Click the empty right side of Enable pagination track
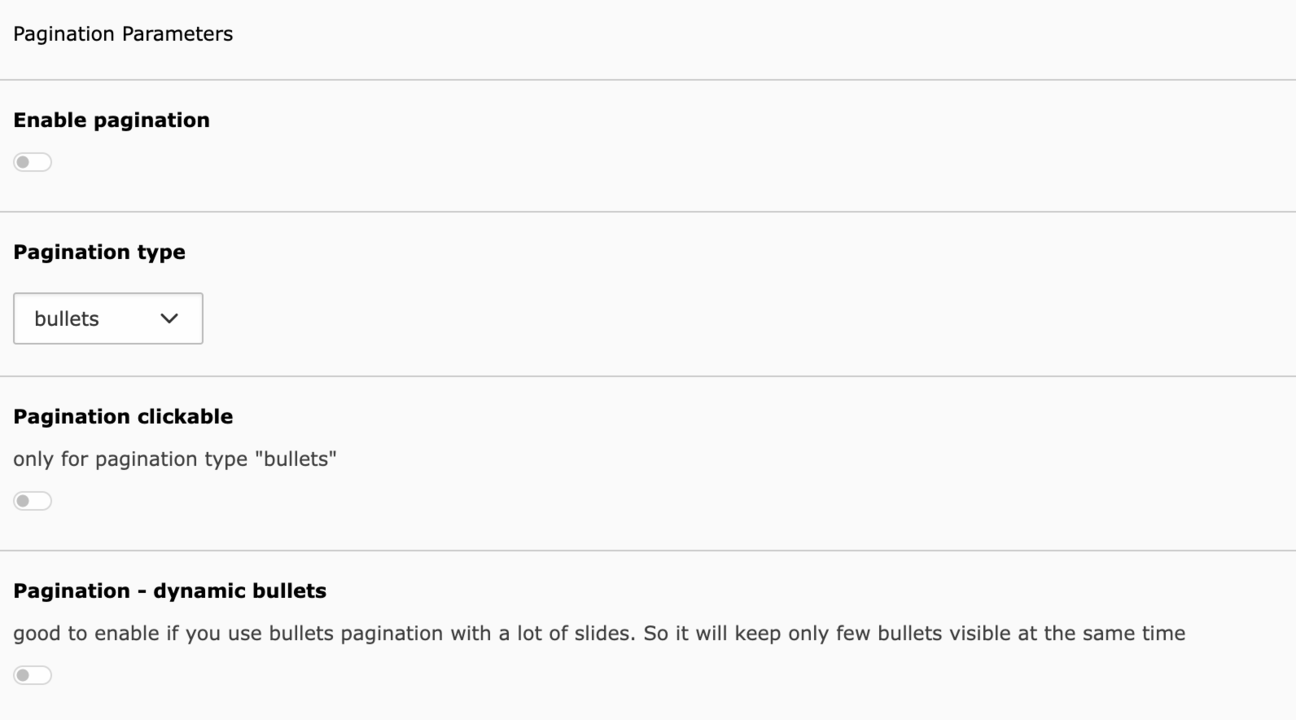The width and height of the screenshot is (1296, 720). pyautogui.click(x=42, y=162)
